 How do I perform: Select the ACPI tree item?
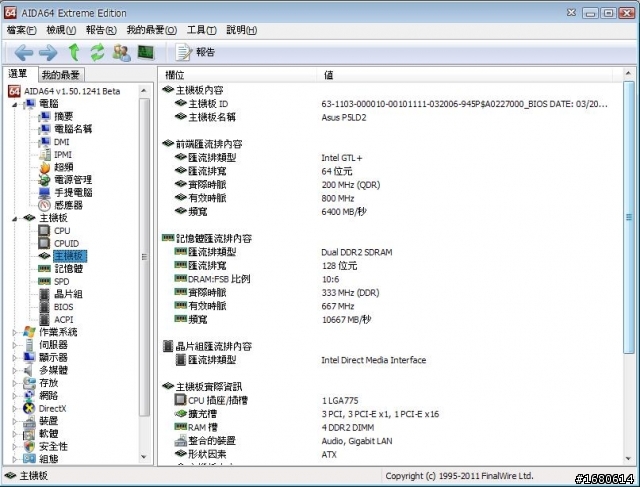click(x=63, y=320)
